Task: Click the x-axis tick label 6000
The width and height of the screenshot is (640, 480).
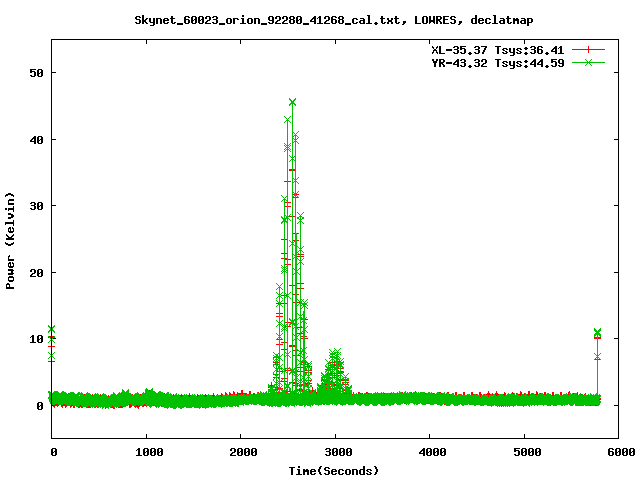Action: (x=621, y=452)
